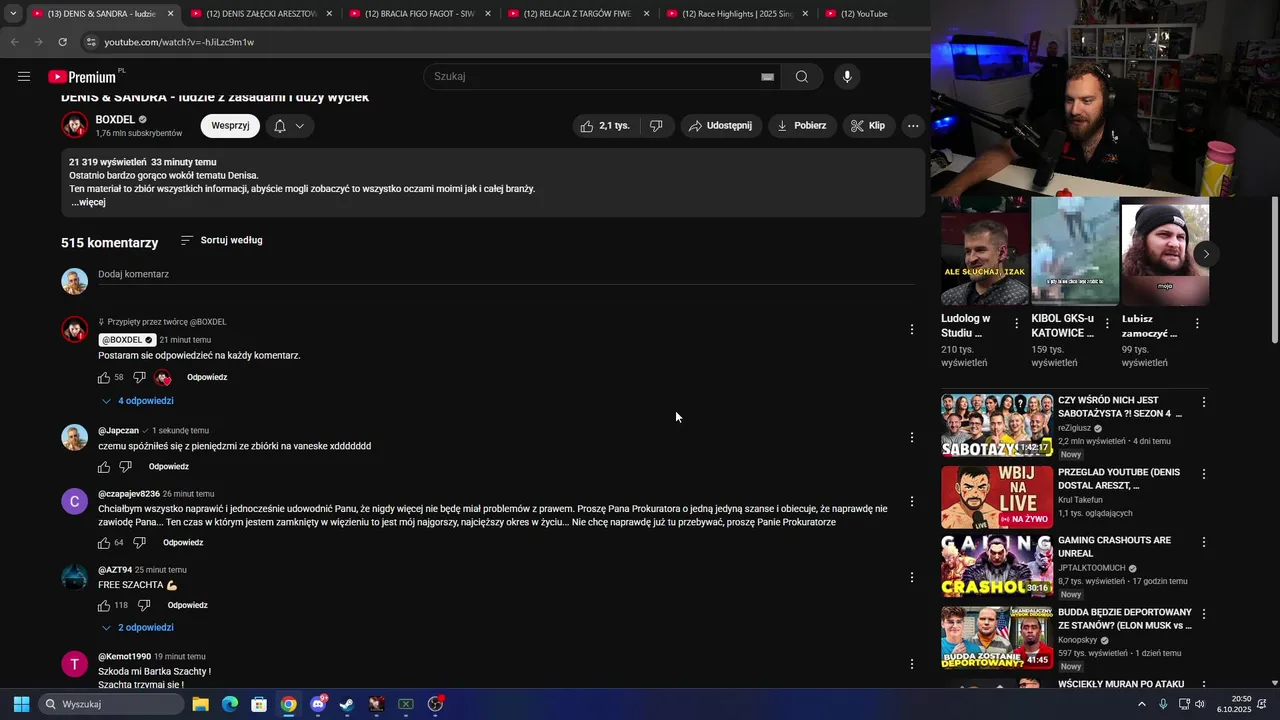Download the video with Pobierz
The width and height of the screenshot is (1280, 720).
[x=803, y=126]
